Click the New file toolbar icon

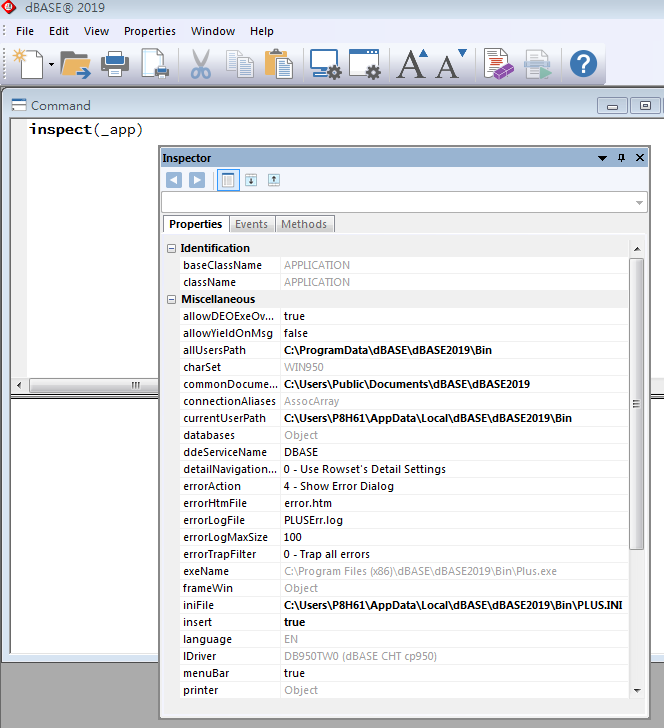tap(29, 64)
